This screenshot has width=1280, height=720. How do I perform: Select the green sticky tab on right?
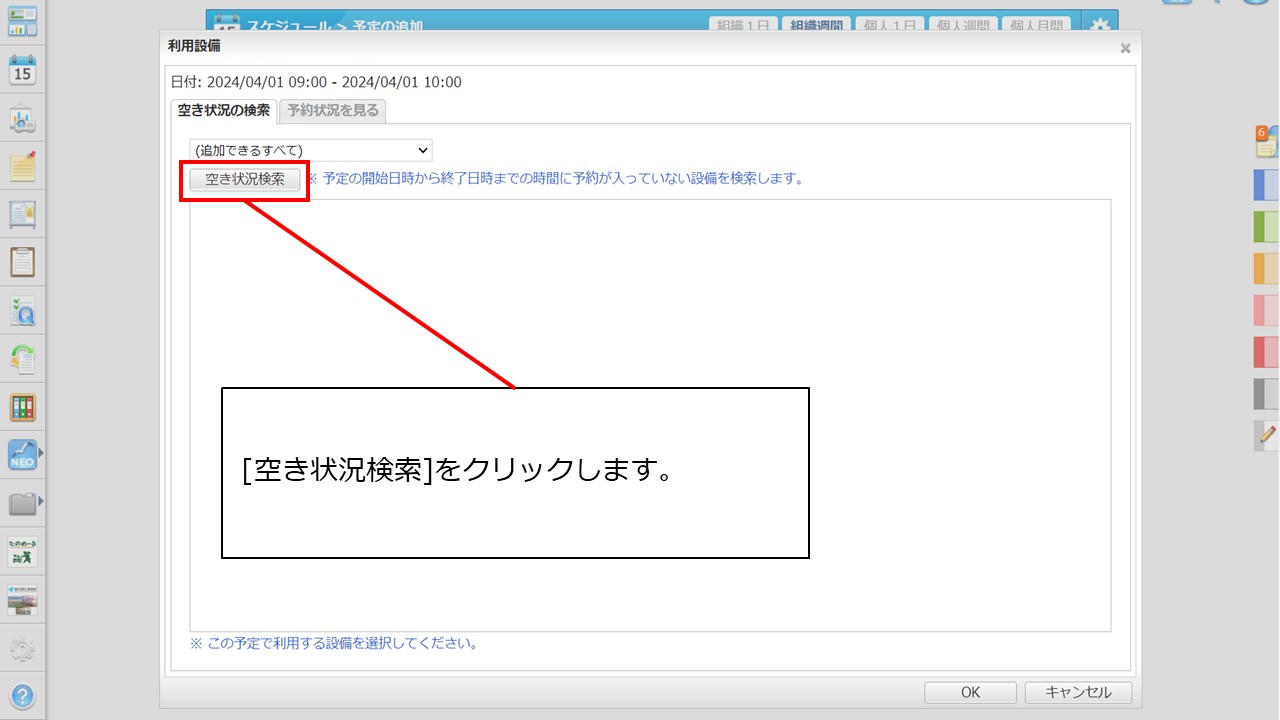pyautogui.click(x=1266, y=227)
